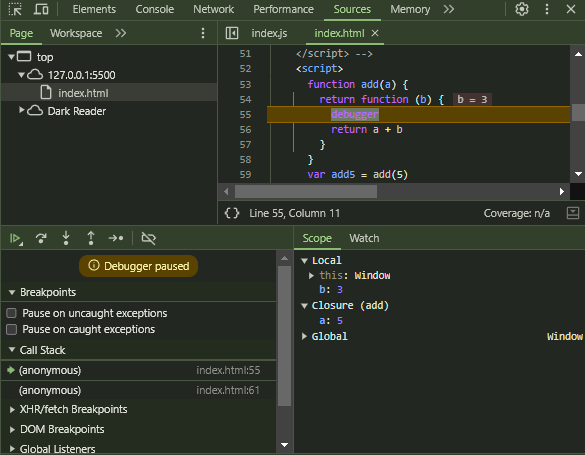The image size is (585, 455).
Task: Click the inline value b = 3
Action: click(x=472, y=100)
